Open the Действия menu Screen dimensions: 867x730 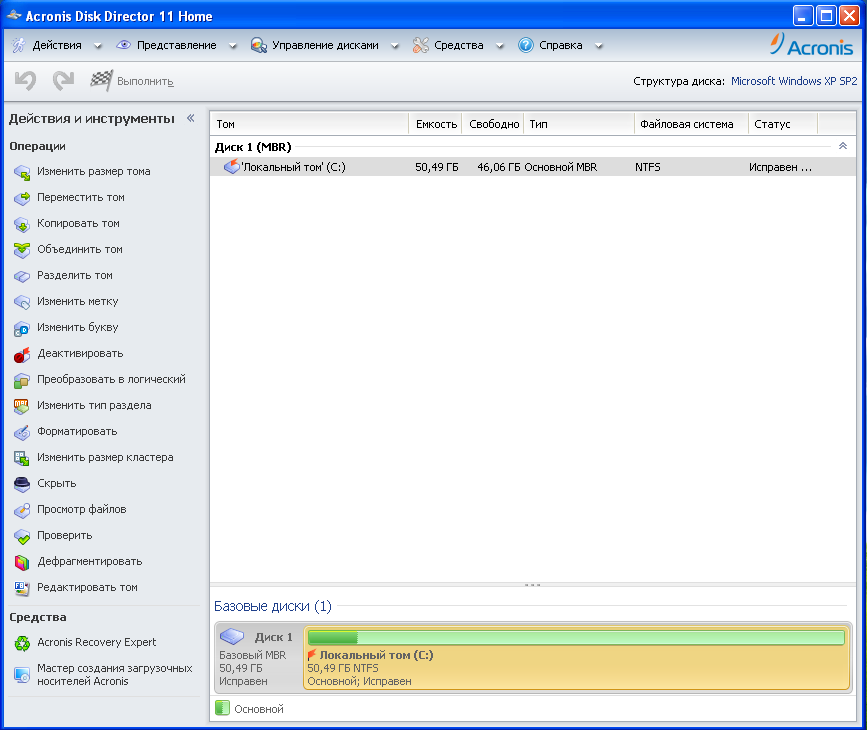point(57,45)
